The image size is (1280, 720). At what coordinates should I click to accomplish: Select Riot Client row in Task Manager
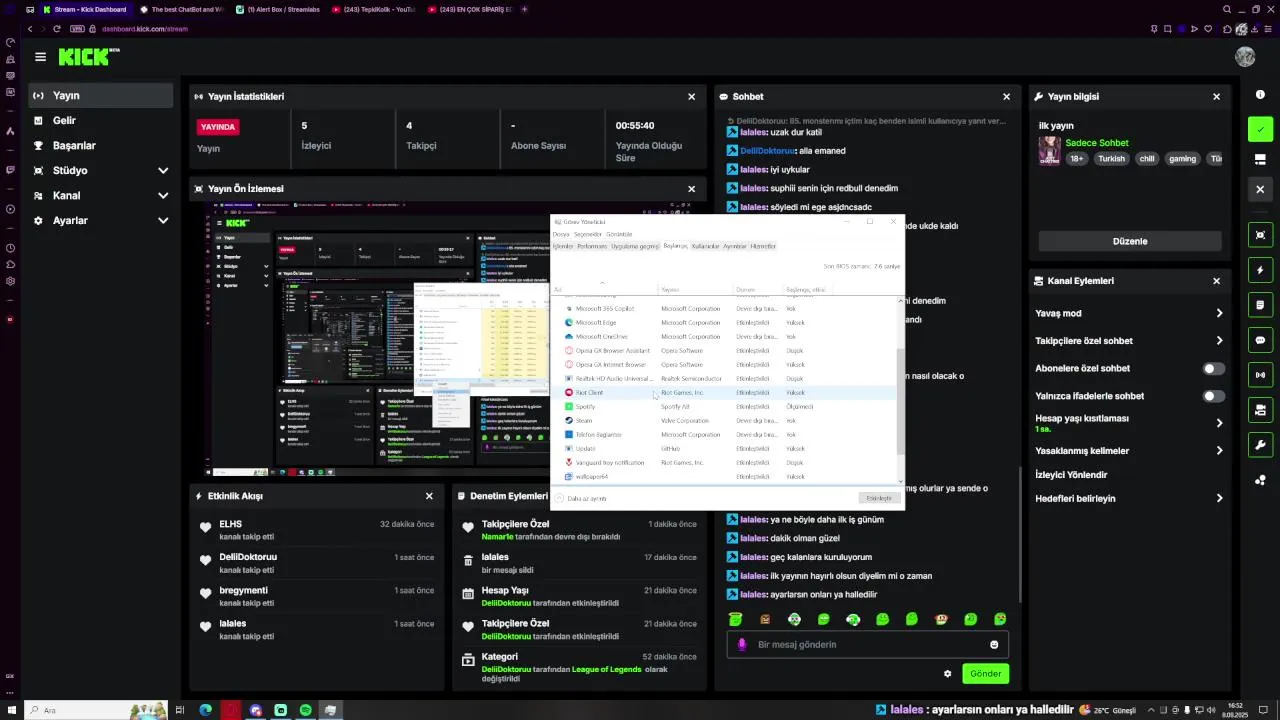(725, 393)
